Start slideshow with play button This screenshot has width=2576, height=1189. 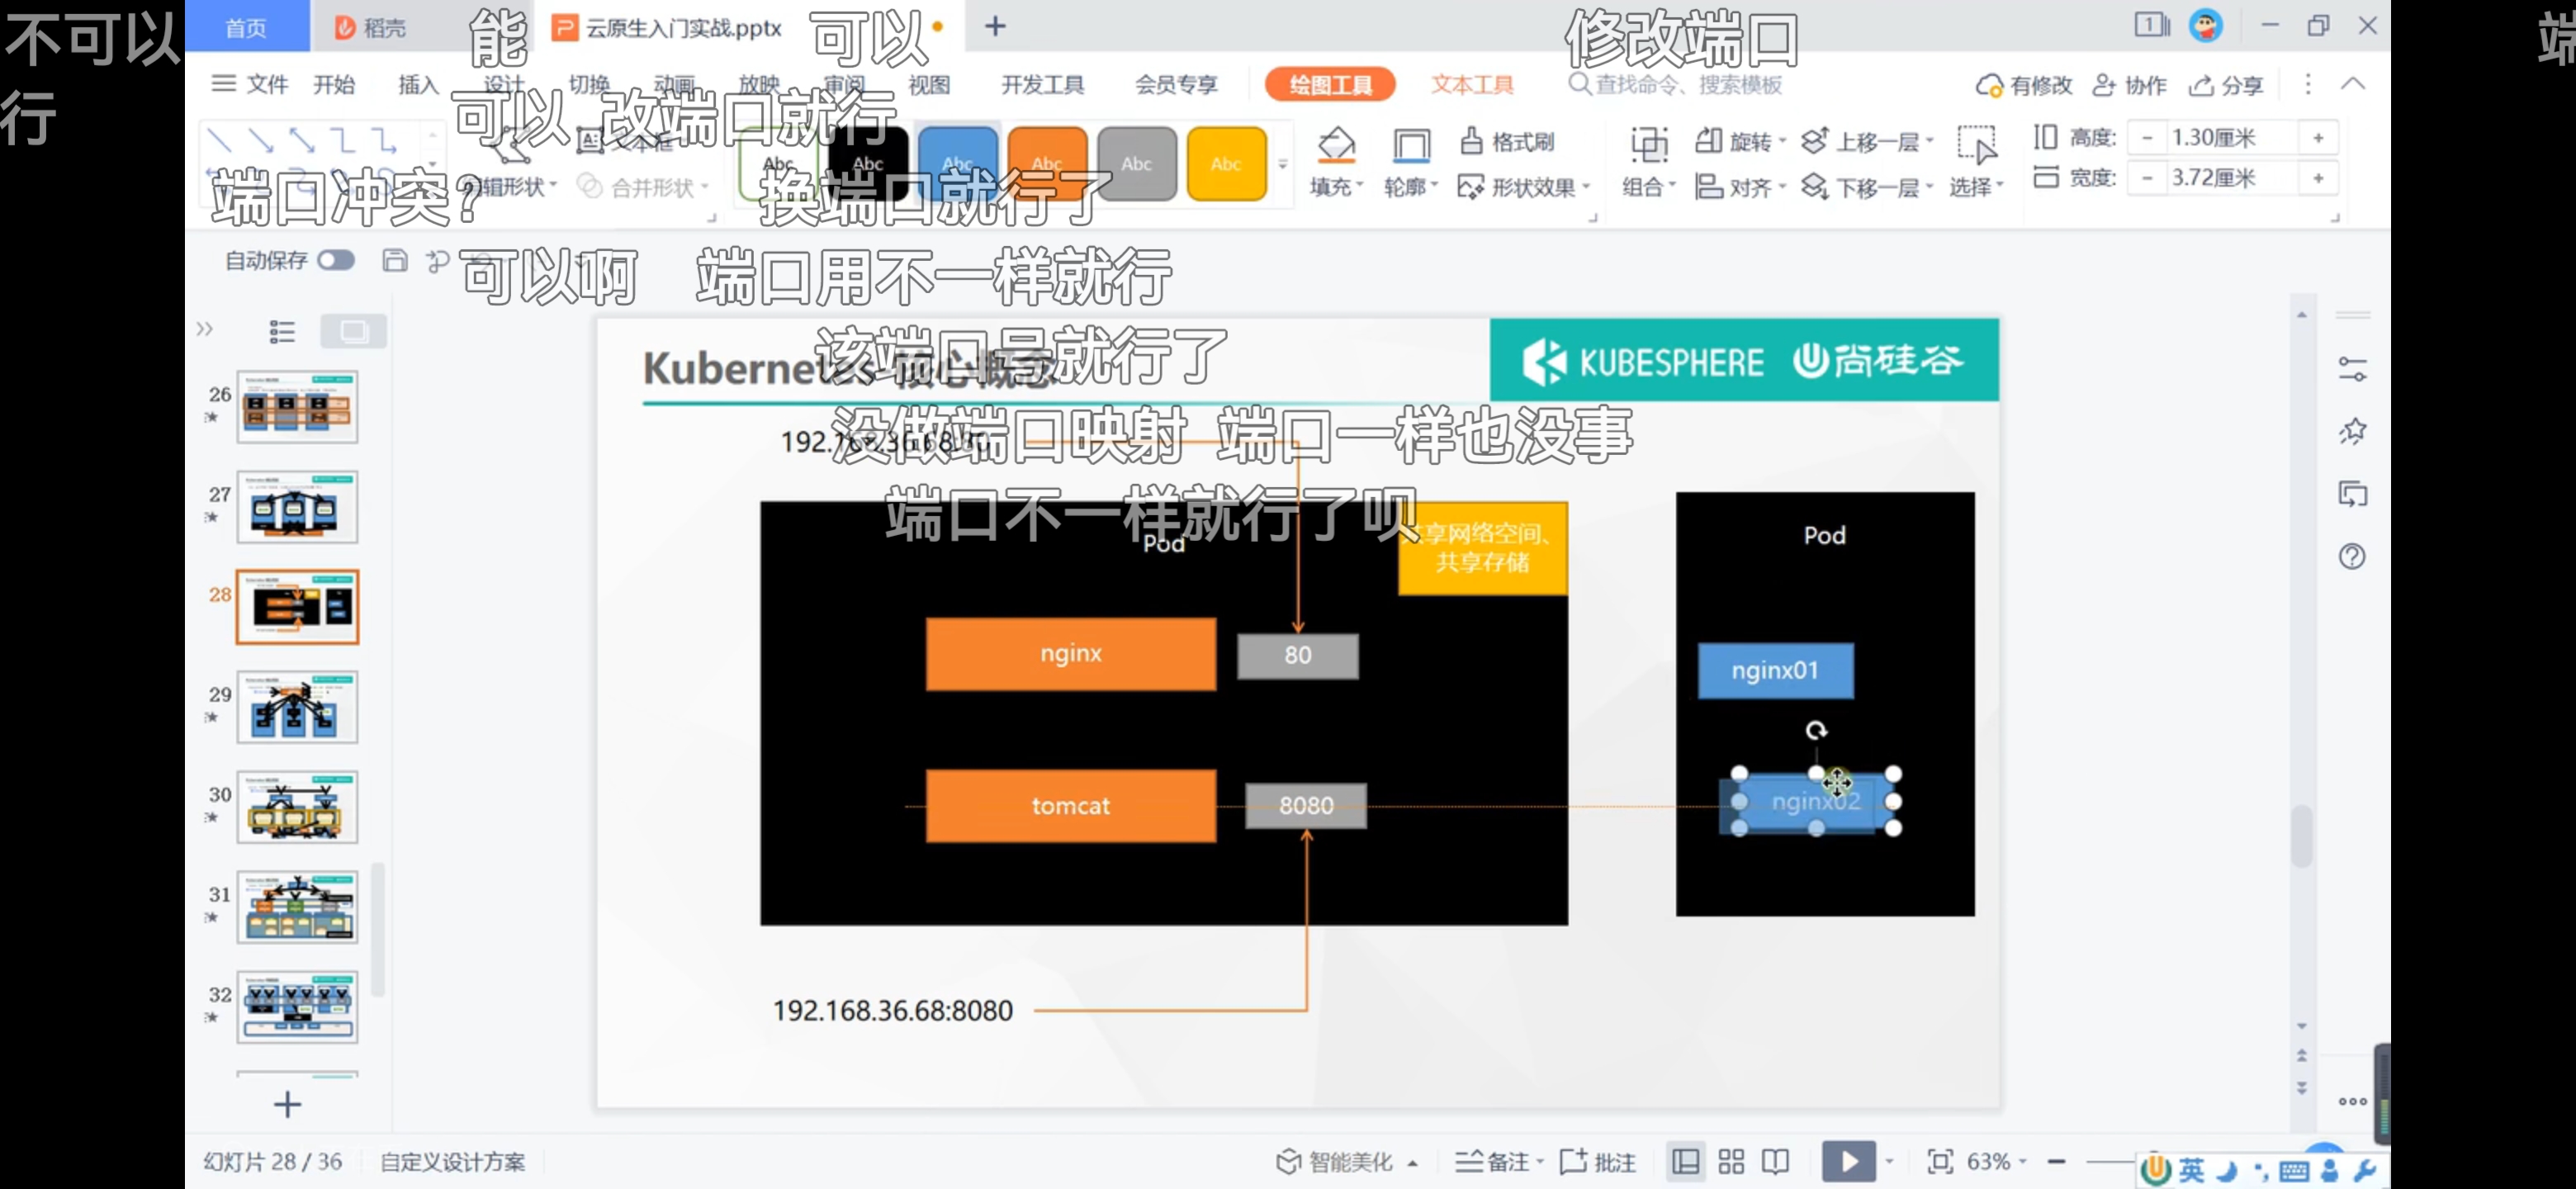1847,1161
